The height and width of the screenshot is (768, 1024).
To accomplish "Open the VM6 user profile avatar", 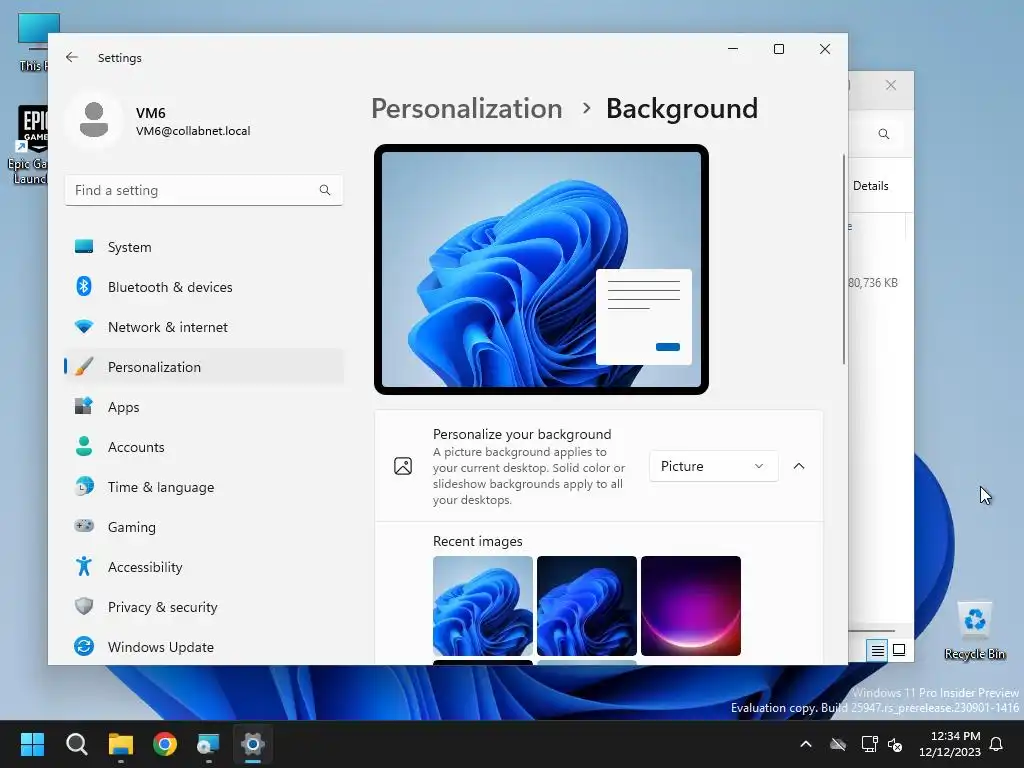I will (94, 120).
